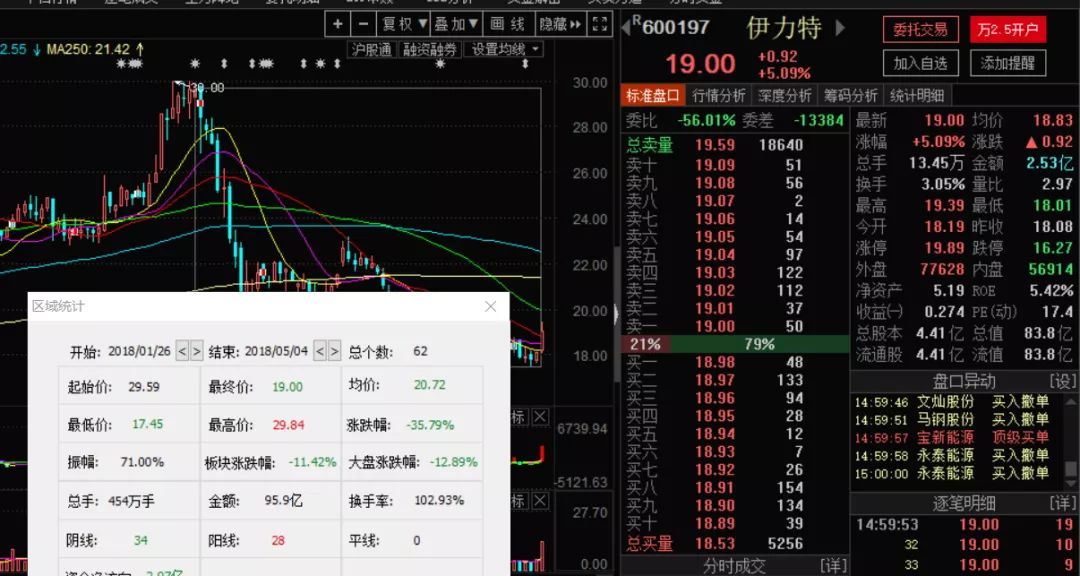Click the 最低价 17.45 value

coord(147,424)
